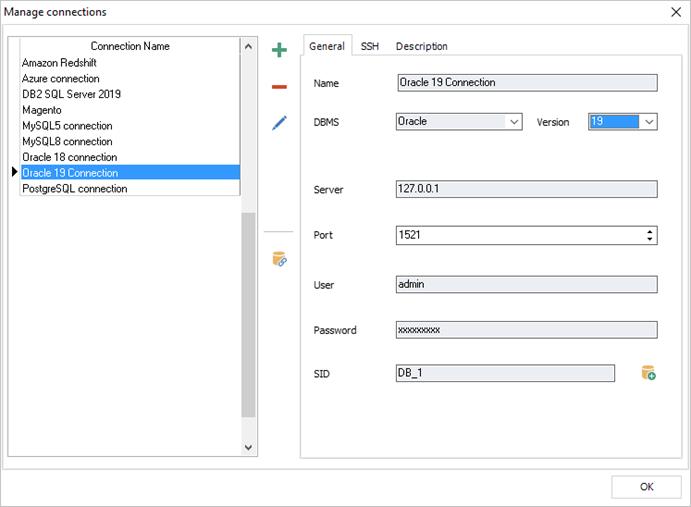The image size is (691, 507).
Task: Open the Description tab
Action: [x=421, y=46]
